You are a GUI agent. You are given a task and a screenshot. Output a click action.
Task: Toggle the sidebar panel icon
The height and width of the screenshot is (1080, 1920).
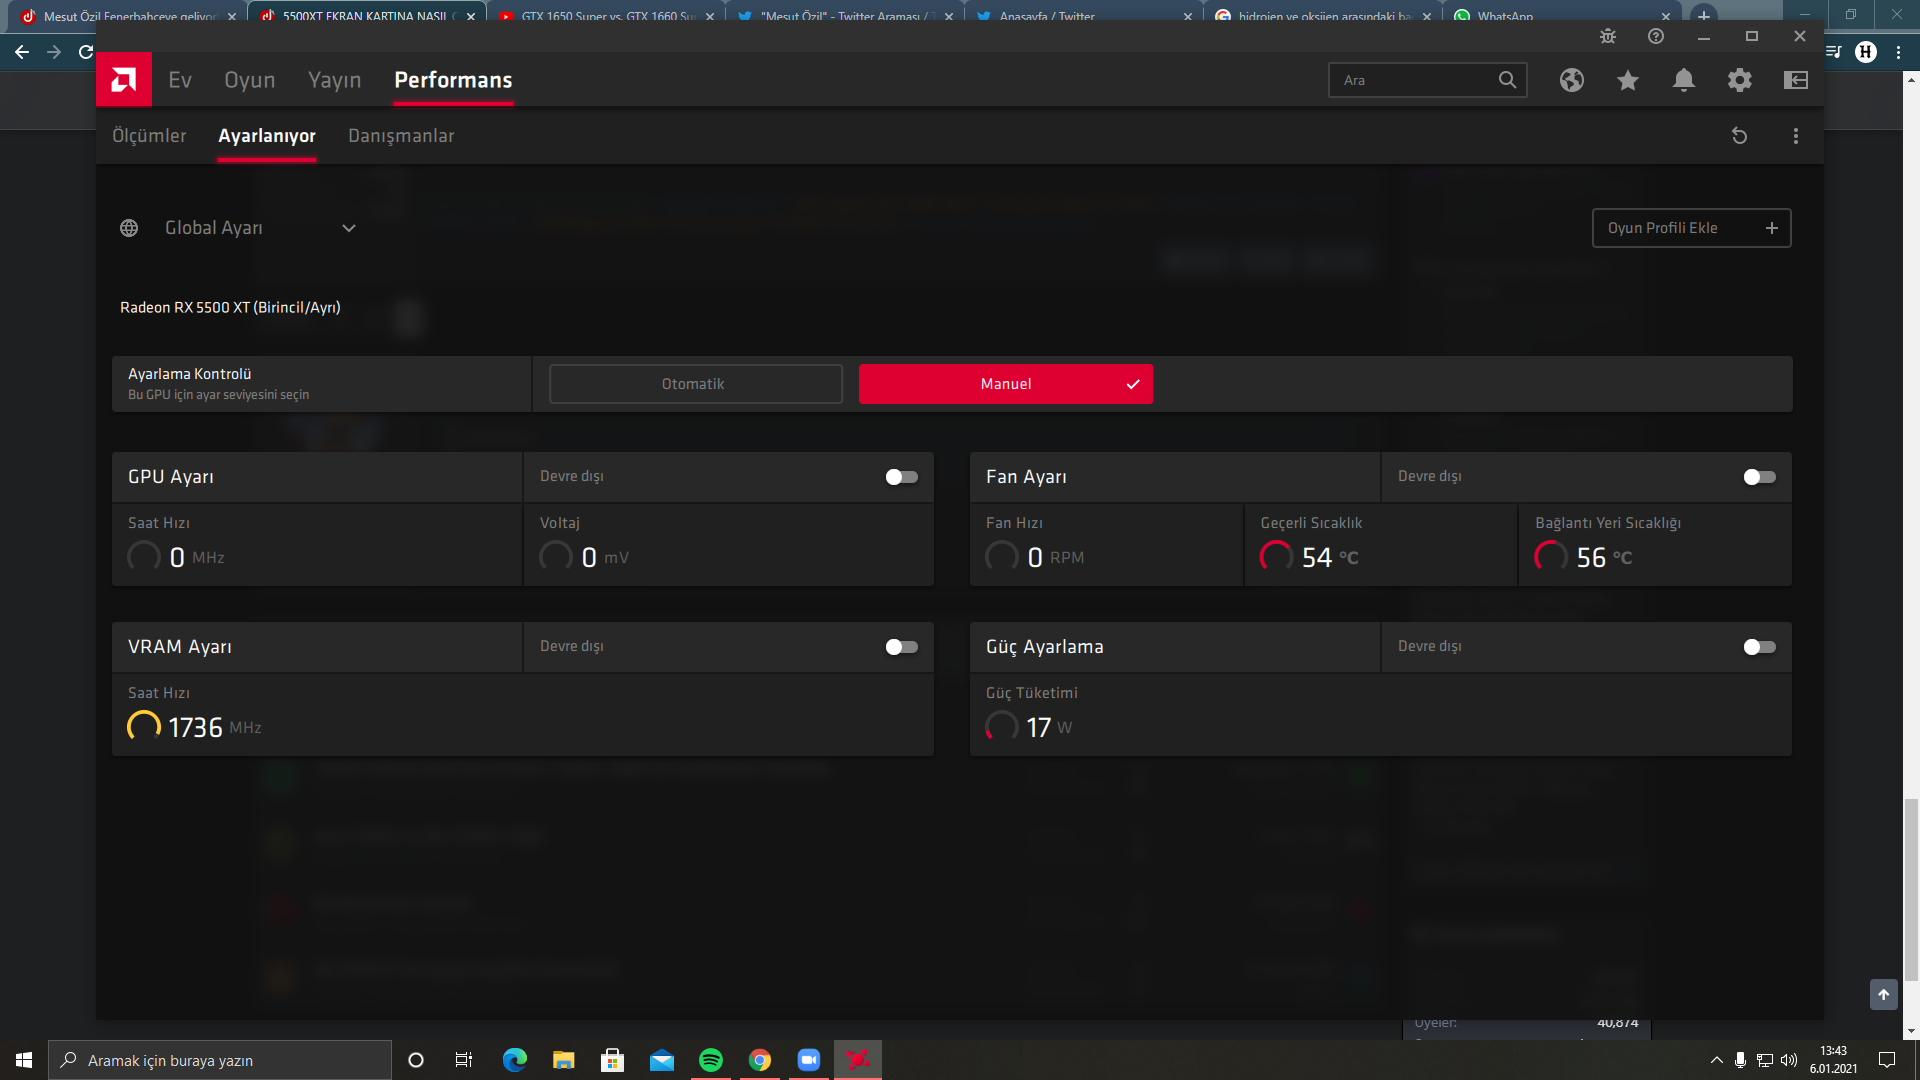tap(1796, 80)
